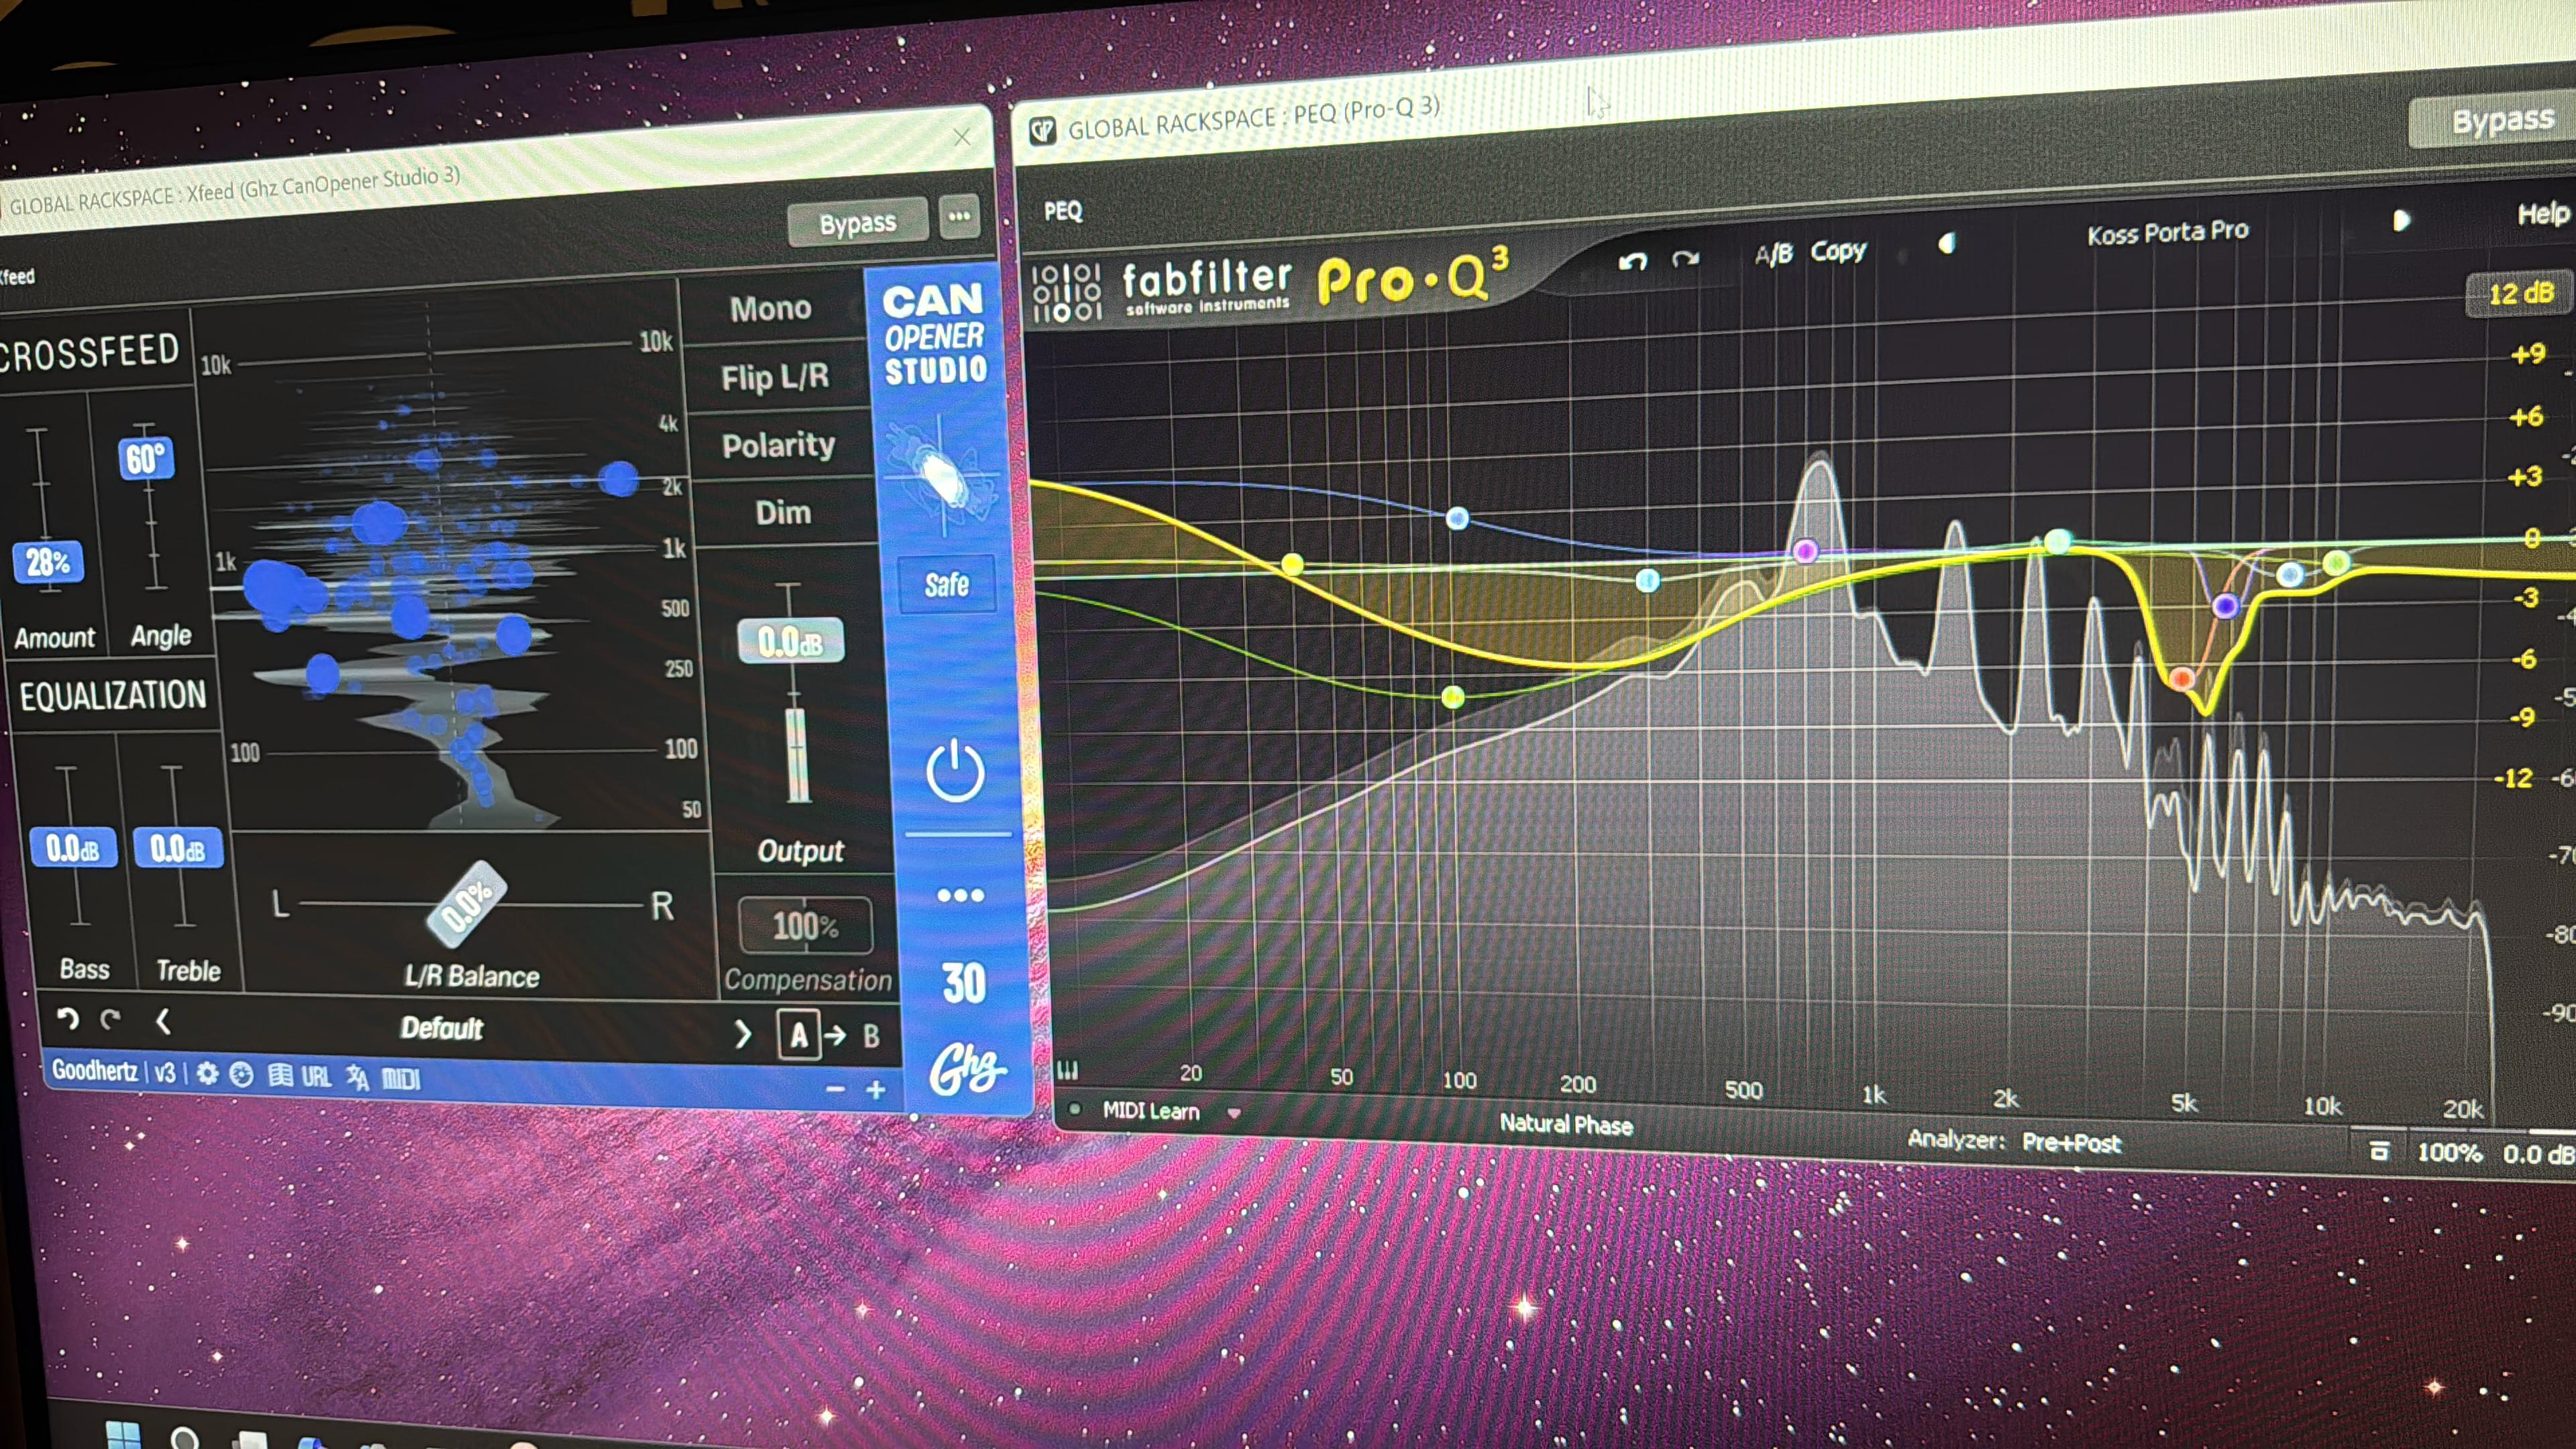The image size is (2576, 1449).
Task: Click the Goodhertz v3 version label
Action: (164, 1073)
